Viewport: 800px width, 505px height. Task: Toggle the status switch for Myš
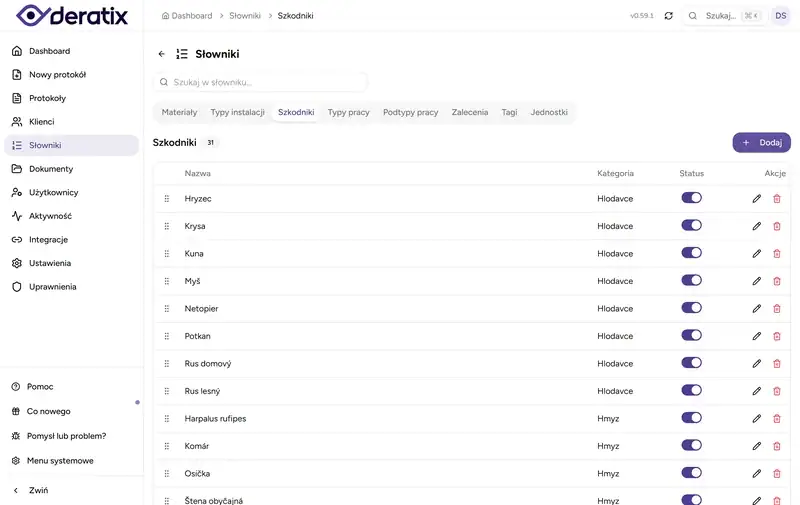(x=691, y=280)
